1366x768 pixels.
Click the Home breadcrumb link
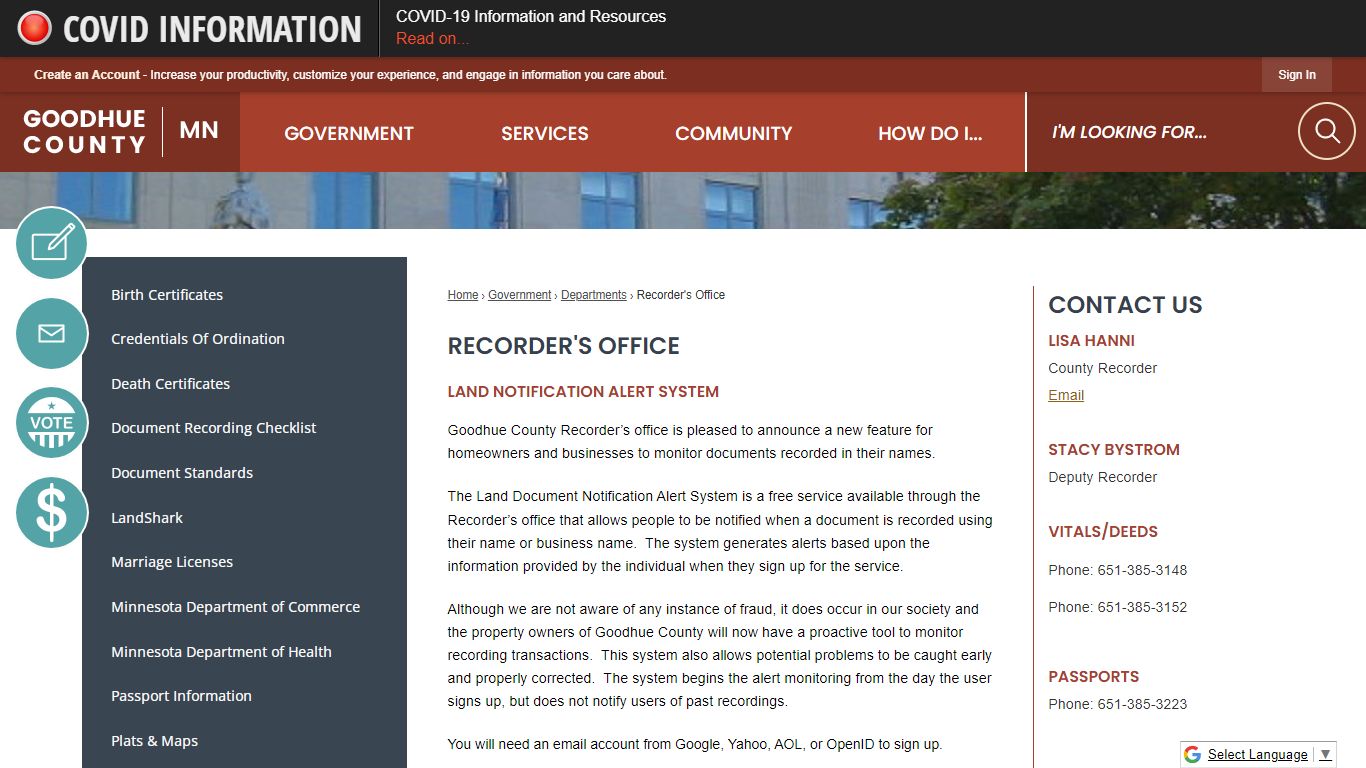point(463,295)
